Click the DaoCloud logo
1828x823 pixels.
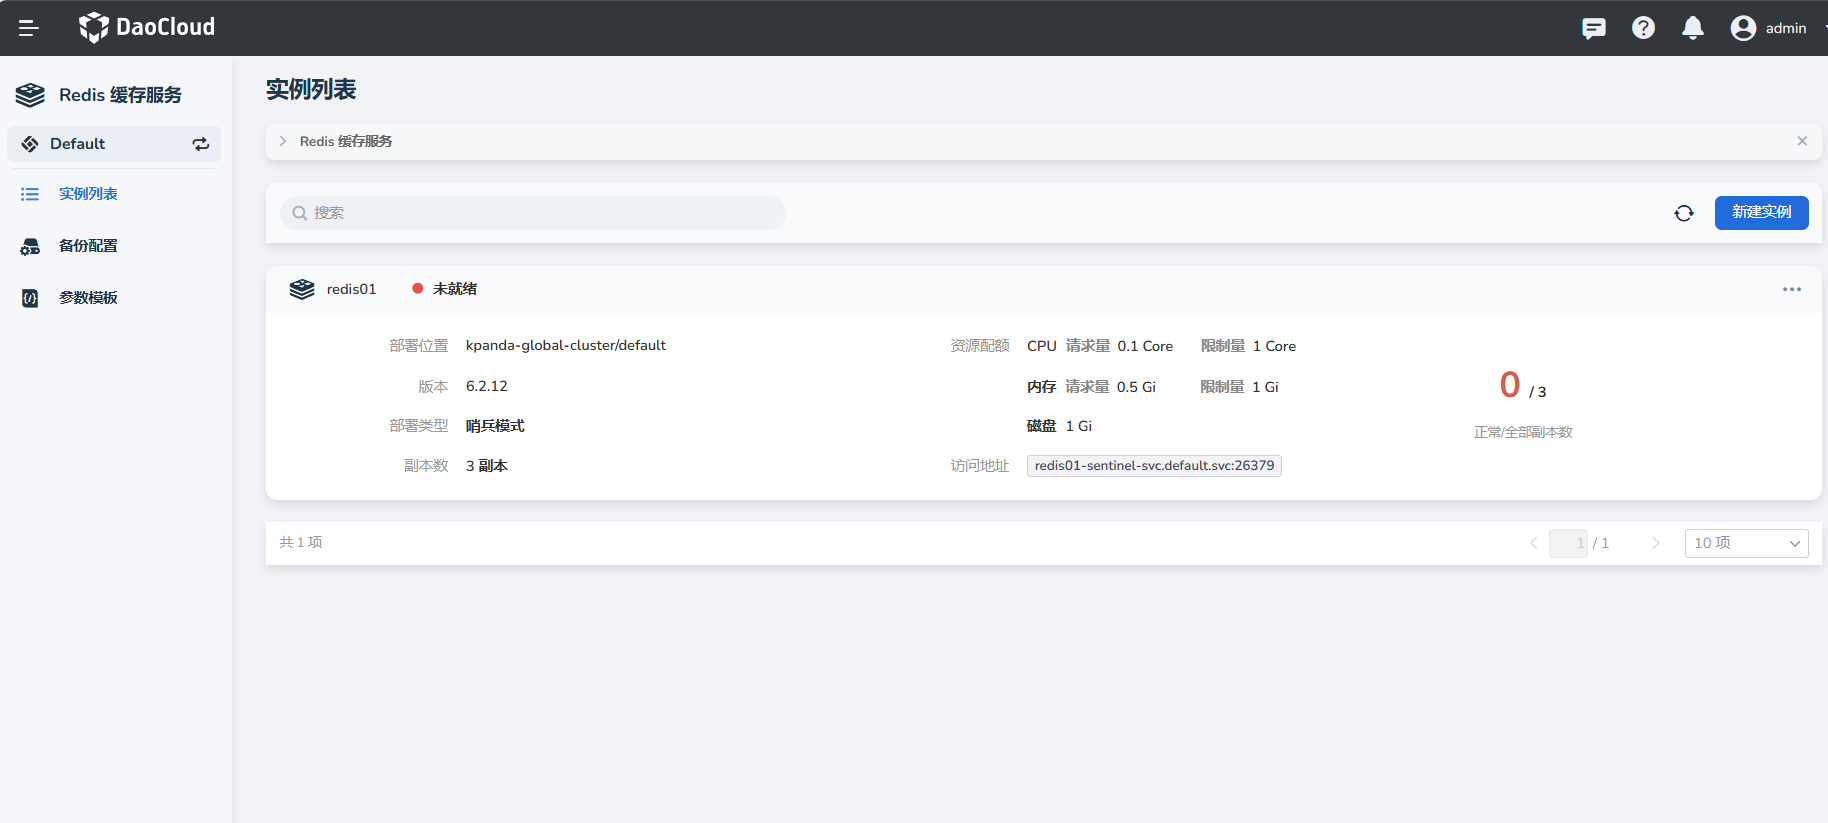[x=147, y=27]
